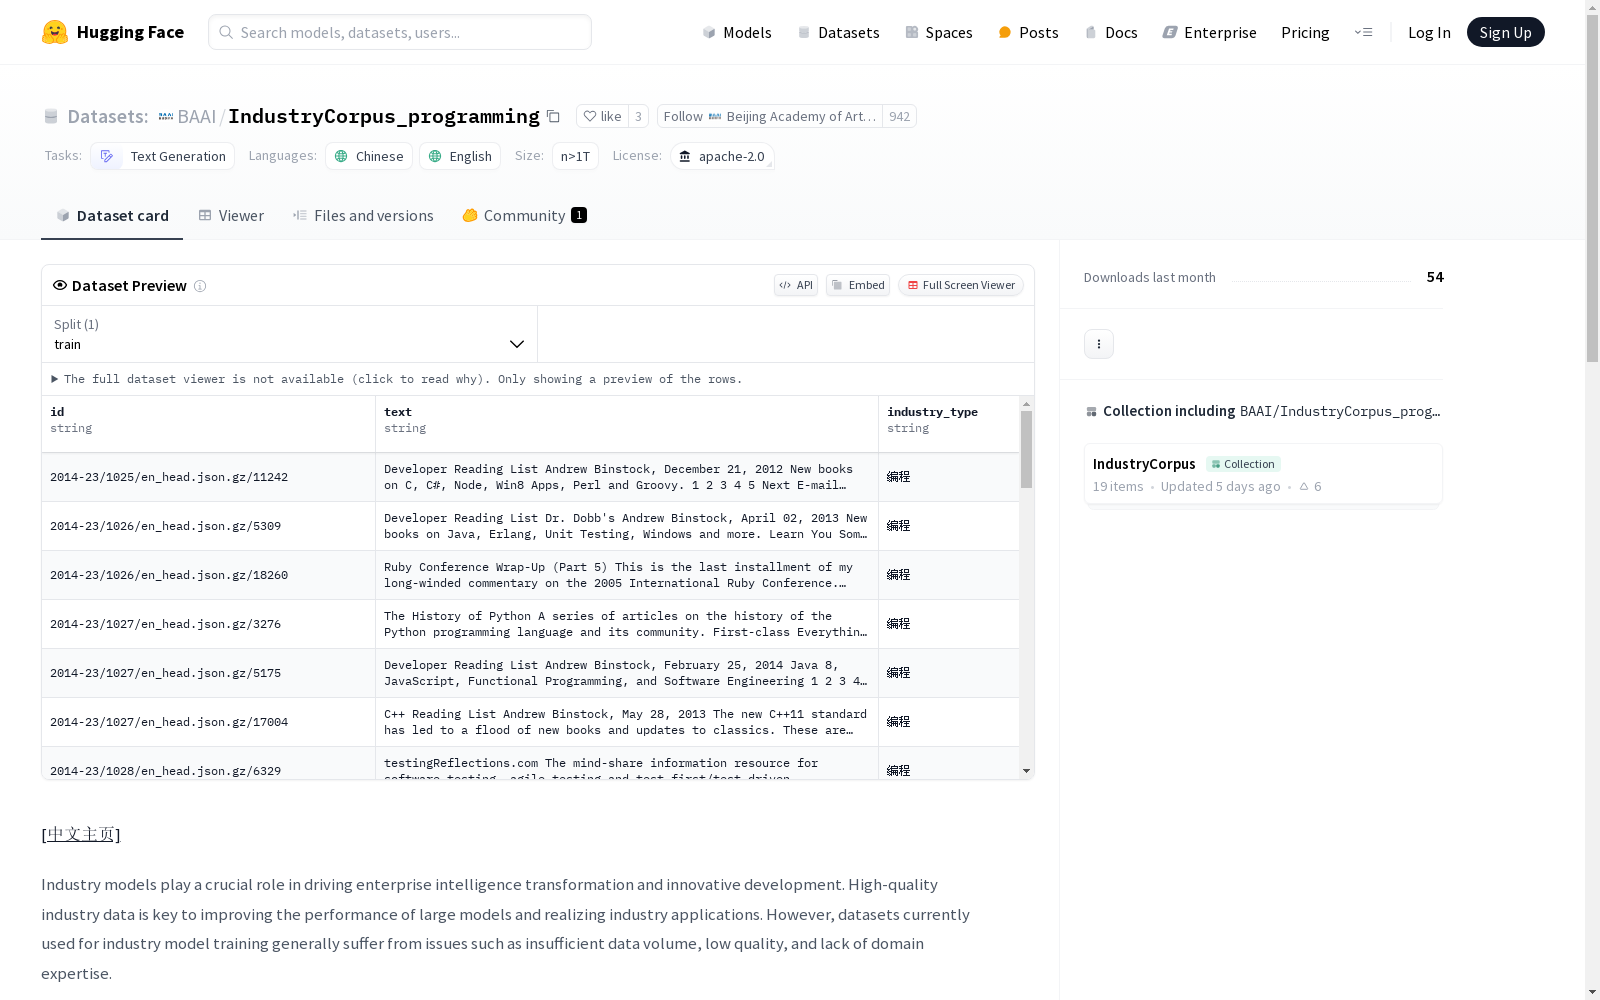
Task: Click the Sign Up button
Action: [1506, 32]
